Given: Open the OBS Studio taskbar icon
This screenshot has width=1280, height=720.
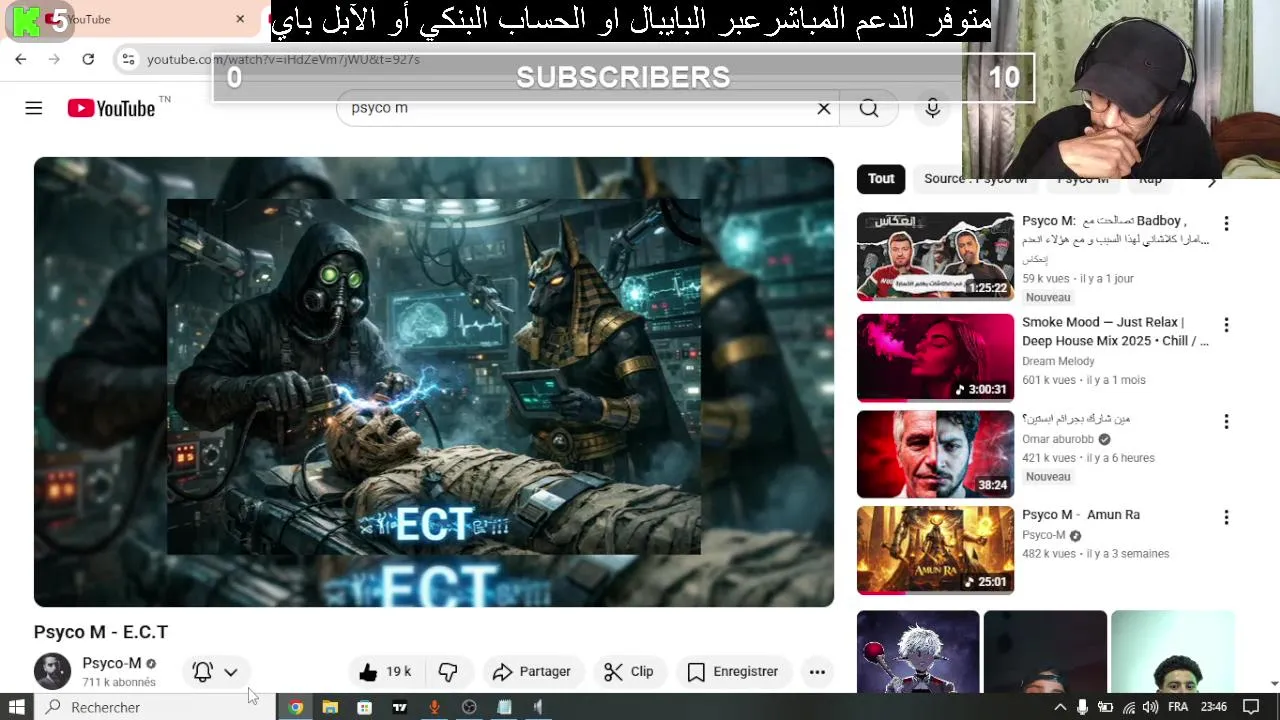Looking at the screenshot, I should tap(469, 707).
